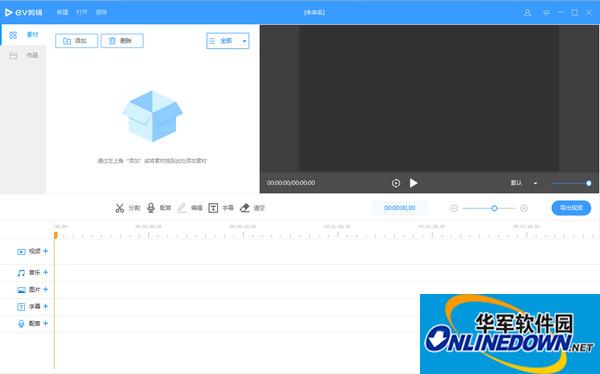Select the 编辑 pencil tool

point(190,208)
